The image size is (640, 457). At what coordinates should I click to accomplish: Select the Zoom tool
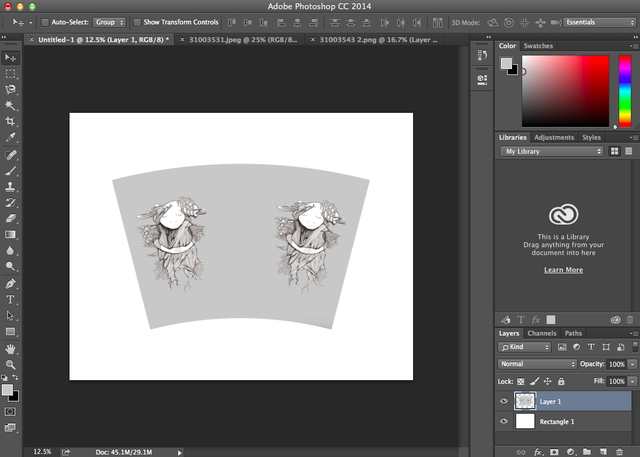(x=10, y=364)
